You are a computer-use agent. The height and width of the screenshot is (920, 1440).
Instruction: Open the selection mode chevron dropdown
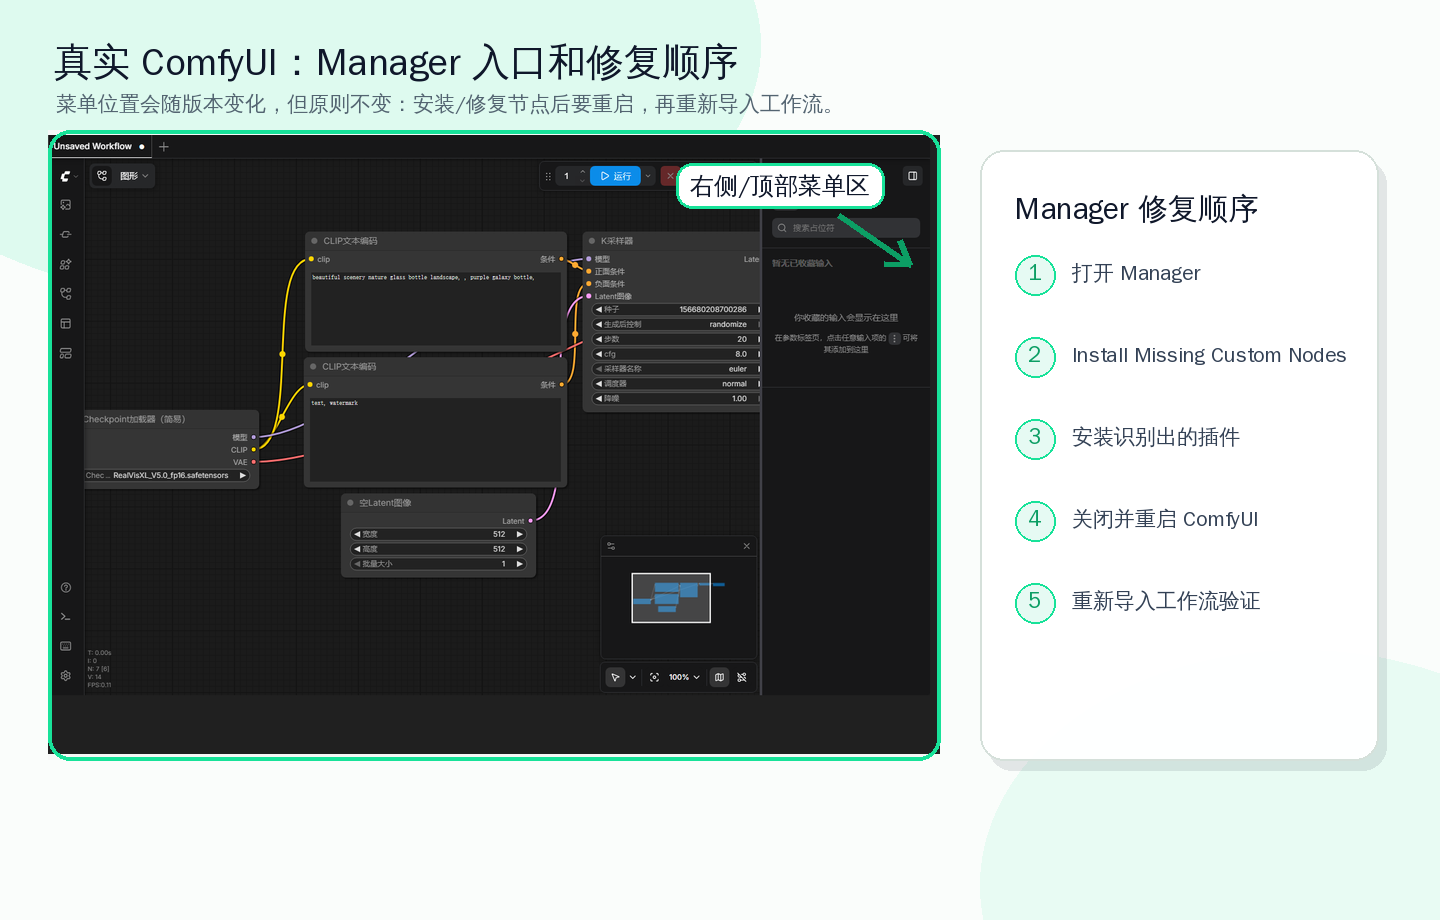[x=632, y=677]
